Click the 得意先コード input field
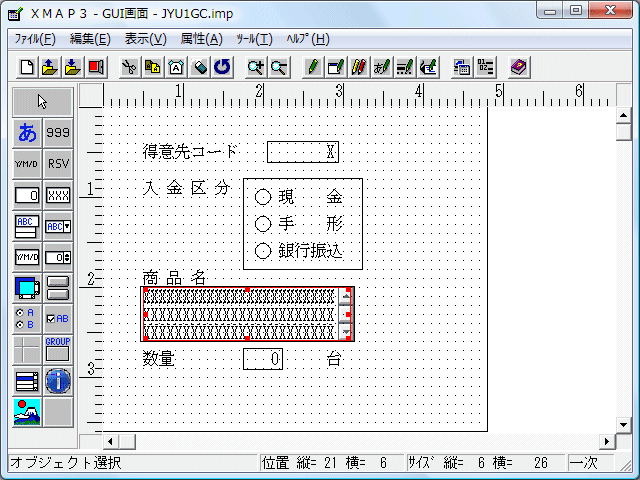This screenshot has height=480, width=640. [x=302, y=152]
